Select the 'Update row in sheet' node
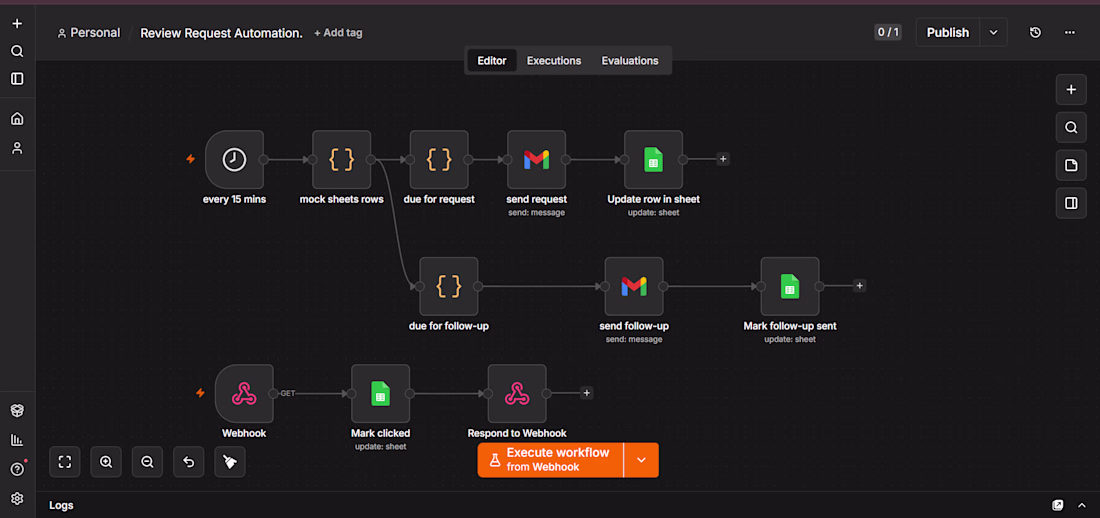This screenshot has width=1100, height=518. [654, 159]
